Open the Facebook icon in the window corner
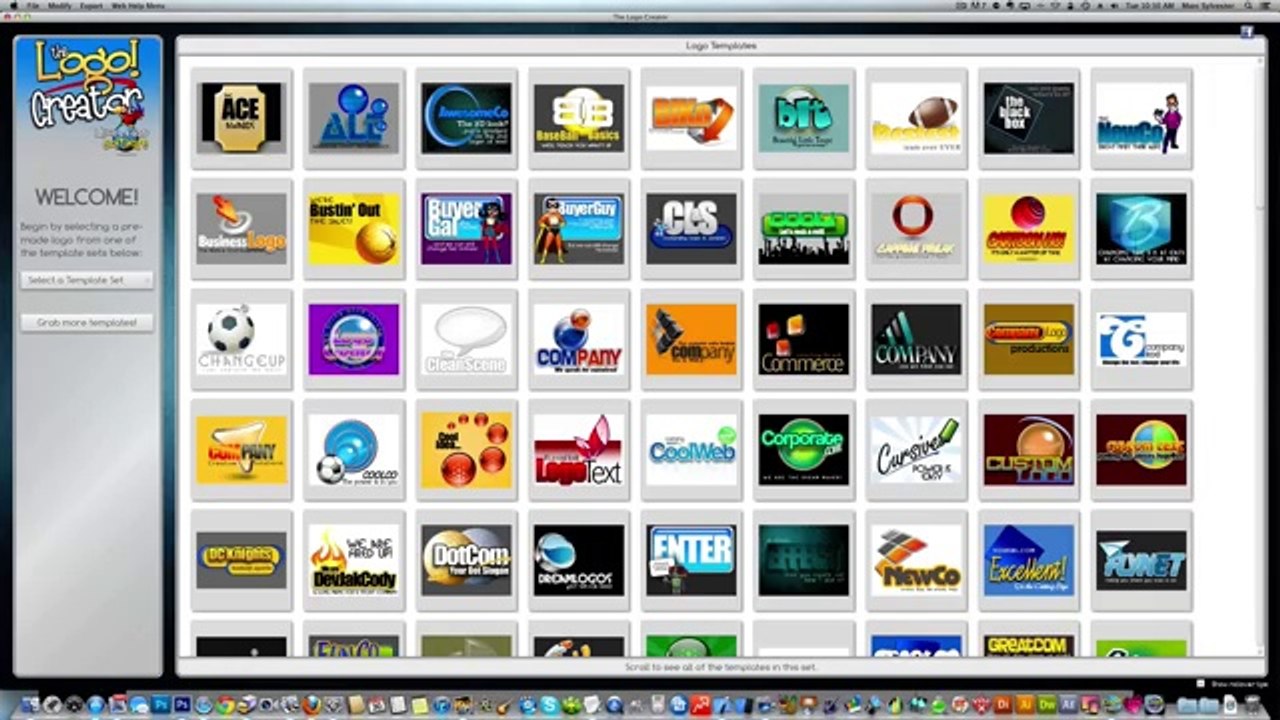The height and width of the screenshot is (720, 1280). [1247, 32]
